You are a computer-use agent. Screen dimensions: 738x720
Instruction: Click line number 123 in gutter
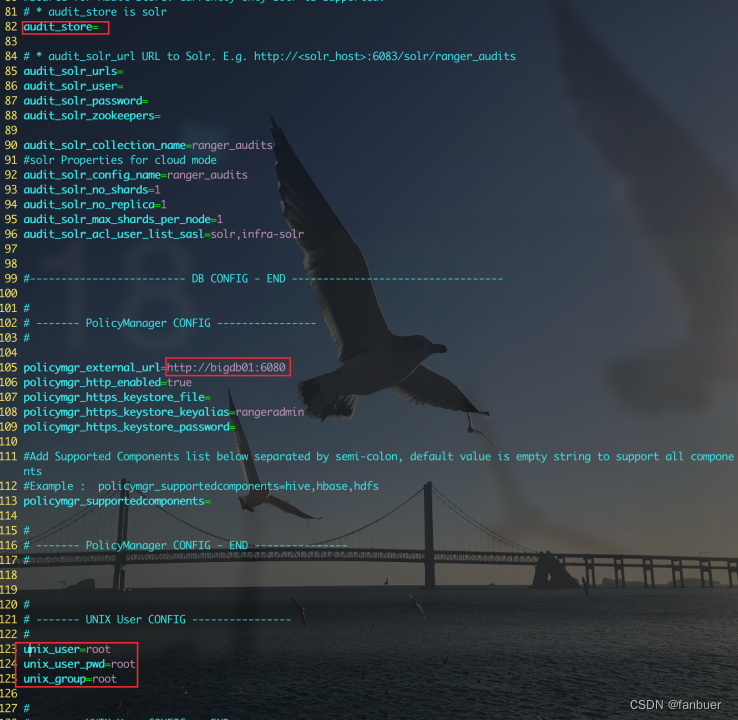tap(8, 649)
